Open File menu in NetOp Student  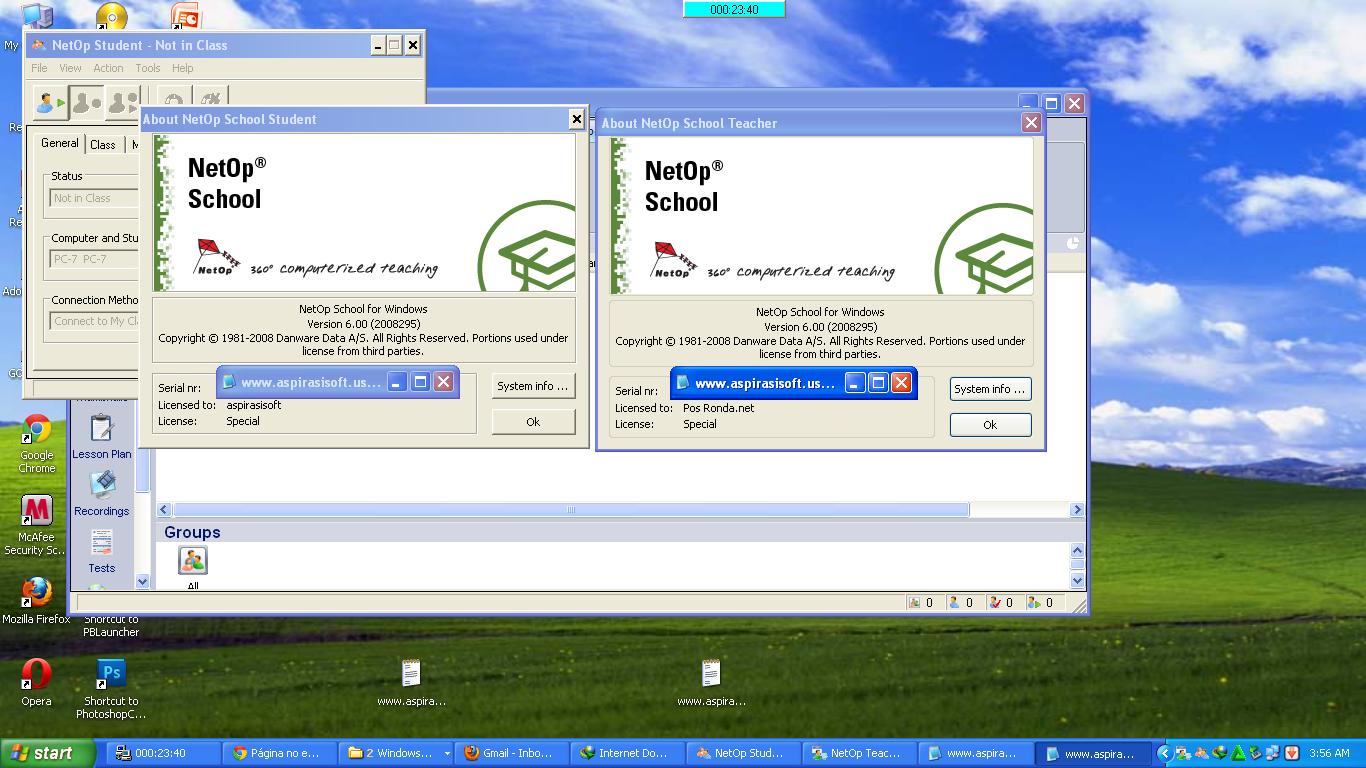[39, 68]
